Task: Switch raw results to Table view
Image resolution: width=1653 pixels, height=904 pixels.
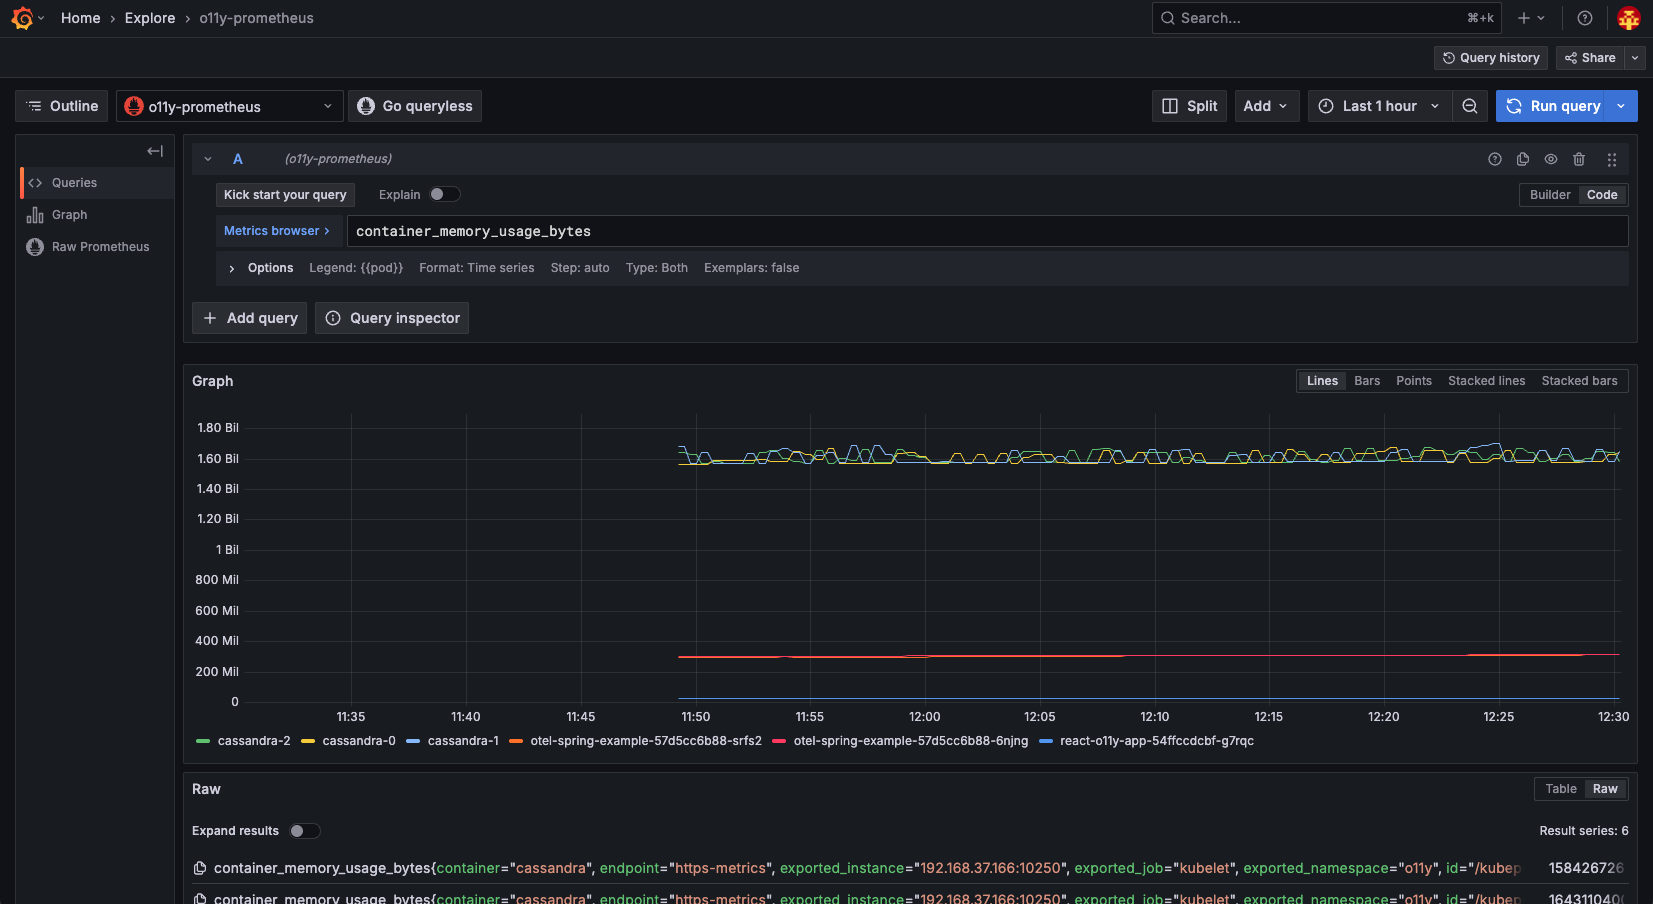Action: (x=1560, y=789)
